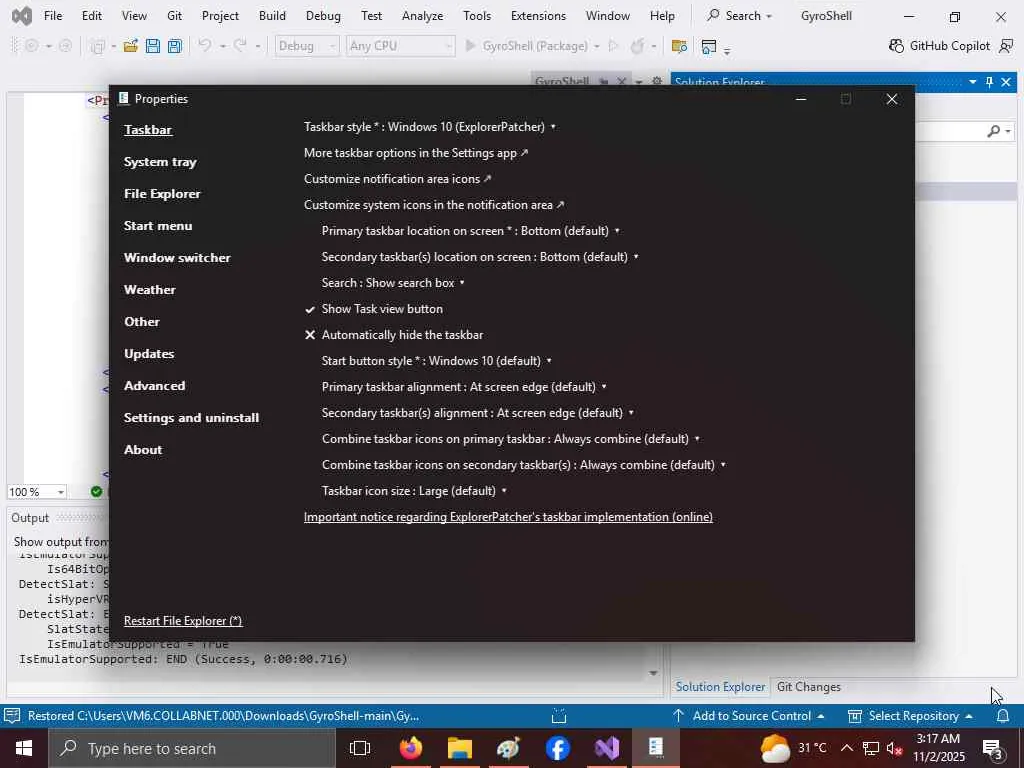1024x768 pixels.
Task: Click the Hot Reload flame icon
Action: point(636,46)
